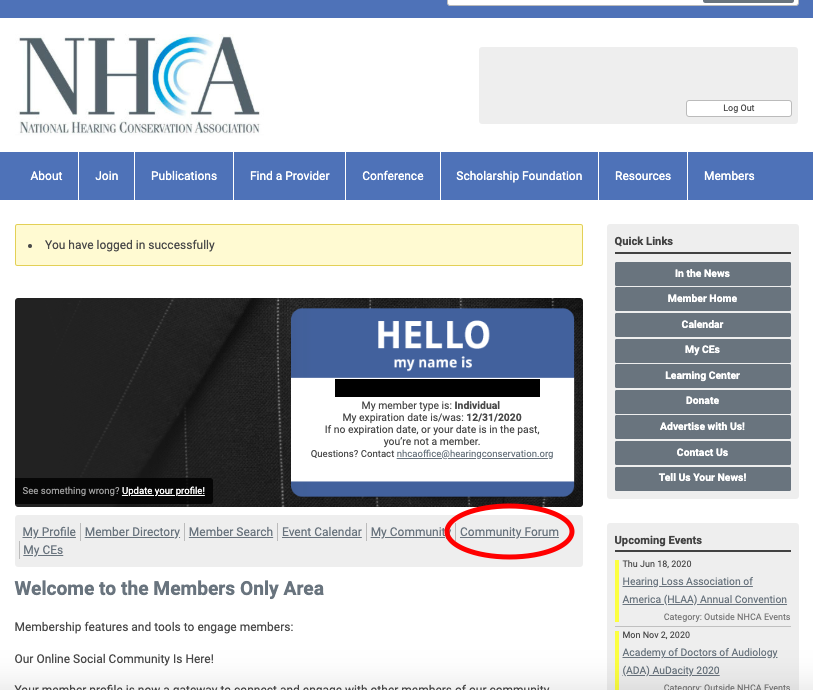This screenshot has width=813, height=690.
Task: Open Hearing Loss Association of America event
Action: 704,590
